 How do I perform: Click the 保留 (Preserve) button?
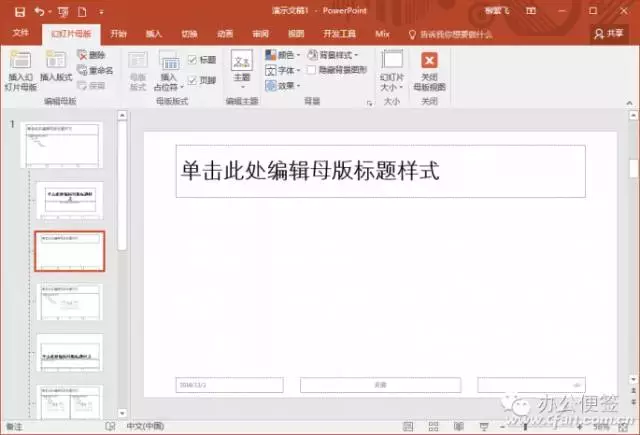click(x=91, y=85)
